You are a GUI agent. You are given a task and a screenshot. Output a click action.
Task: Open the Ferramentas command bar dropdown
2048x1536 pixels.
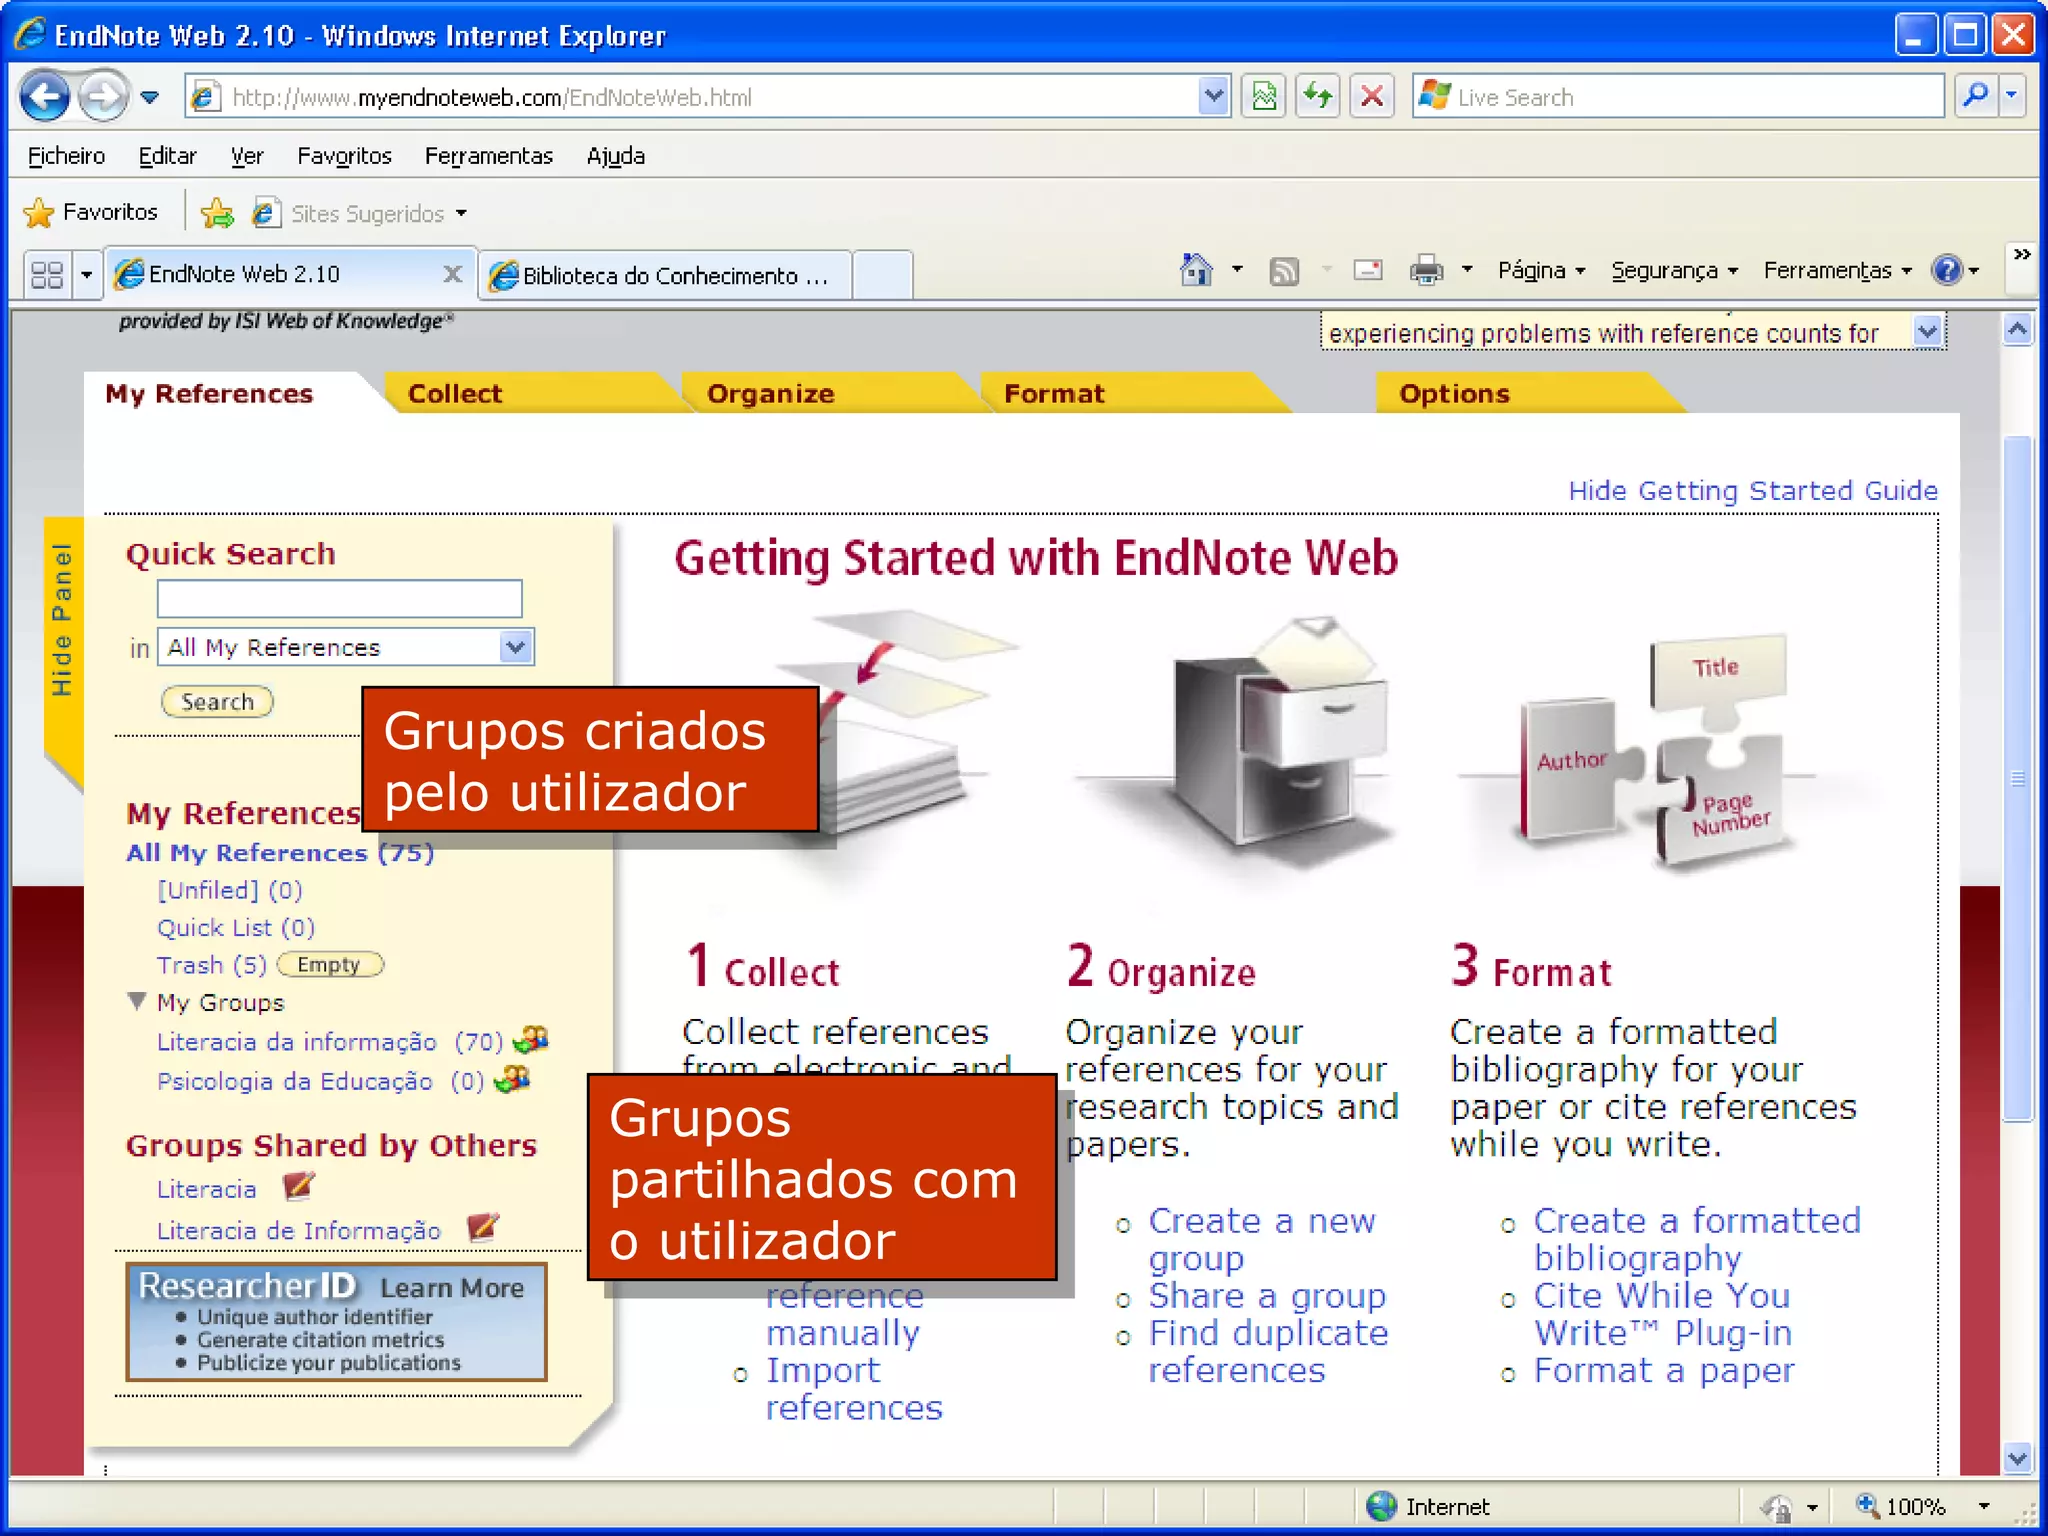click(1838, 270)
